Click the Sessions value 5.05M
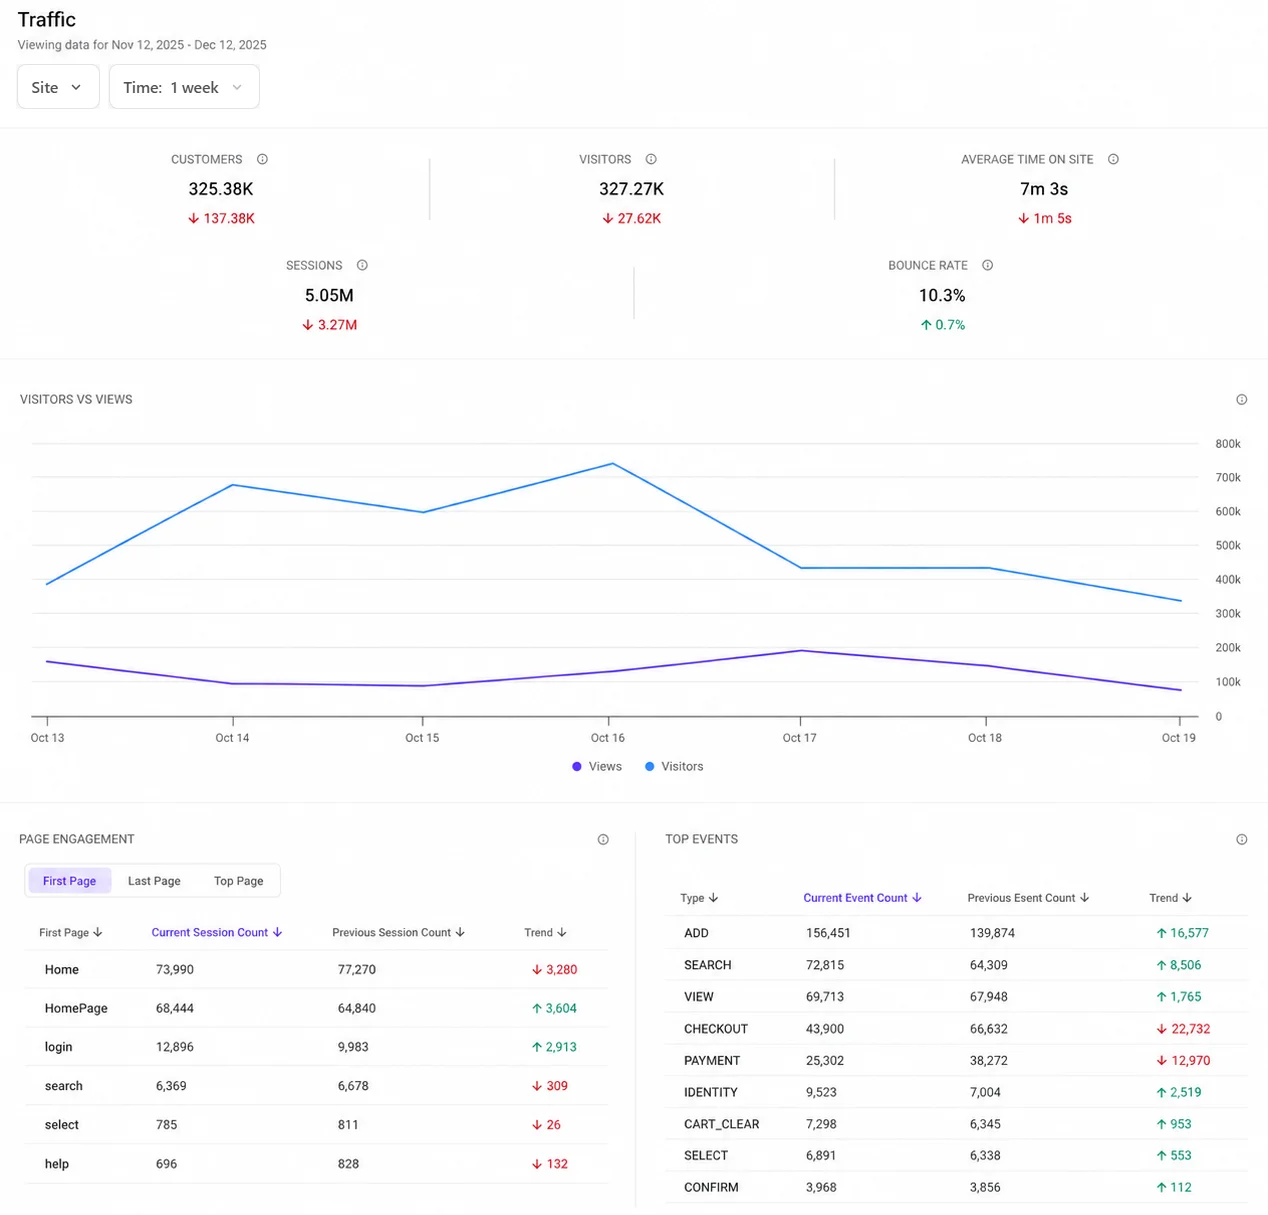Viewport: 1268px width, 1215px height. point(329,295)
